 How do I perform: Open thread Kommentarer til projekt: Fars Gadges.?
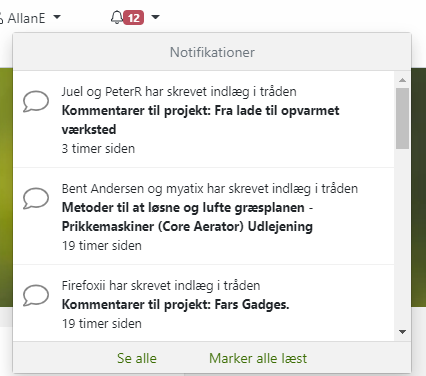tap(175, 304)
